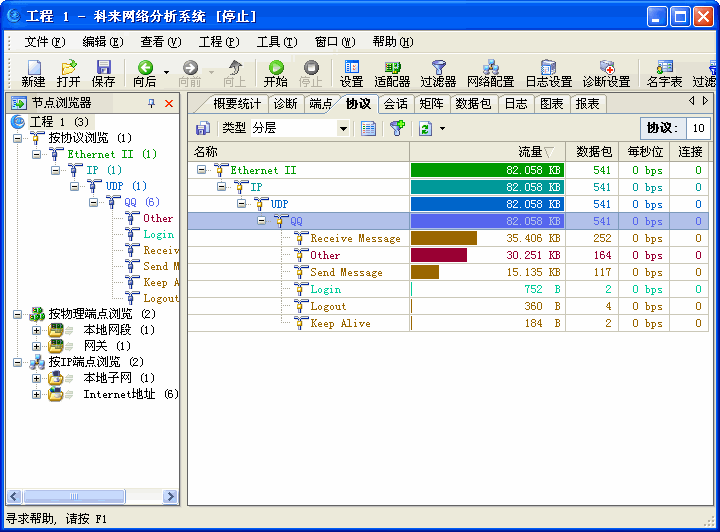
Task: Click the 节点浏览器 panel header icon
Action: [x=19, y=103]
